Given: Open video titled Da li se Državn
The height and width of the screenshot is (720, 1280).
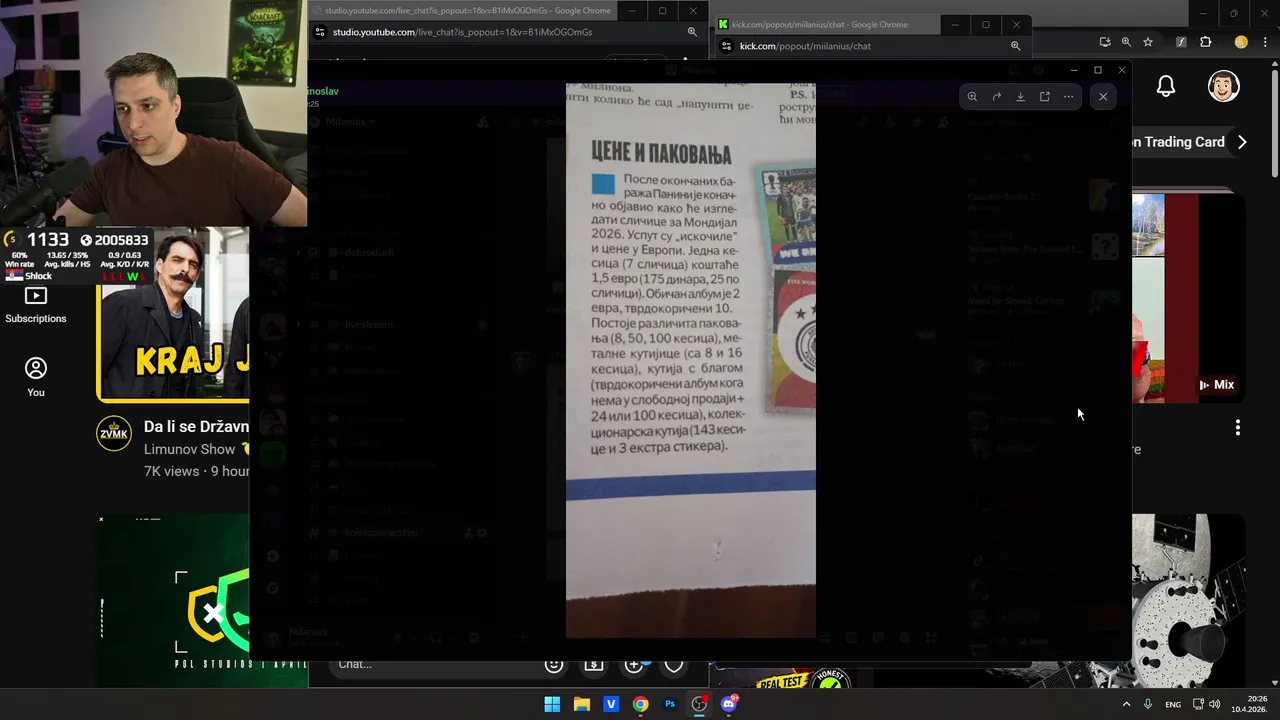Looking at the screenshot, I should point(196,426).
